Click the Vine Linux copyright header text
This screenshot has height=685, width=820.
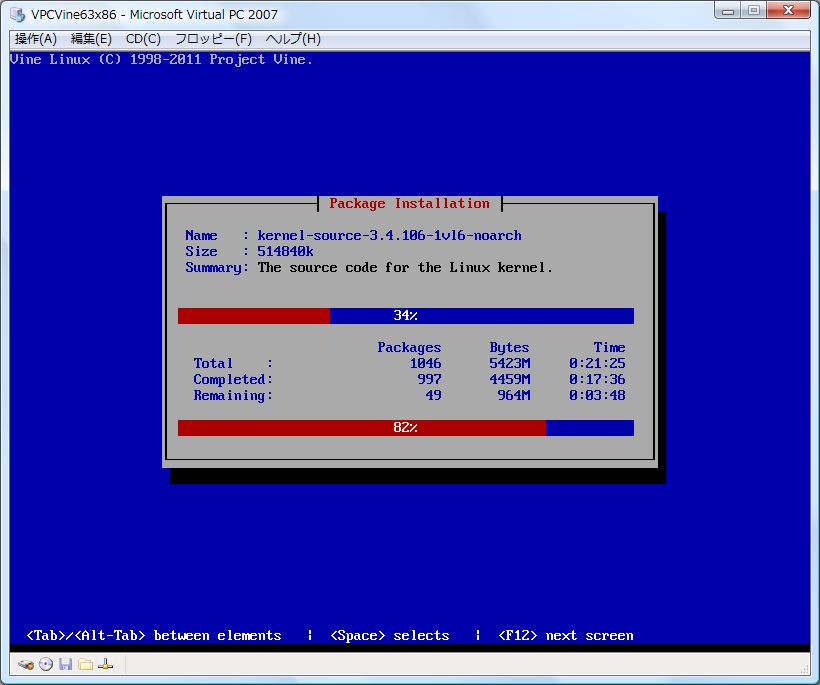pyautogui.click(x=161, y=60)
